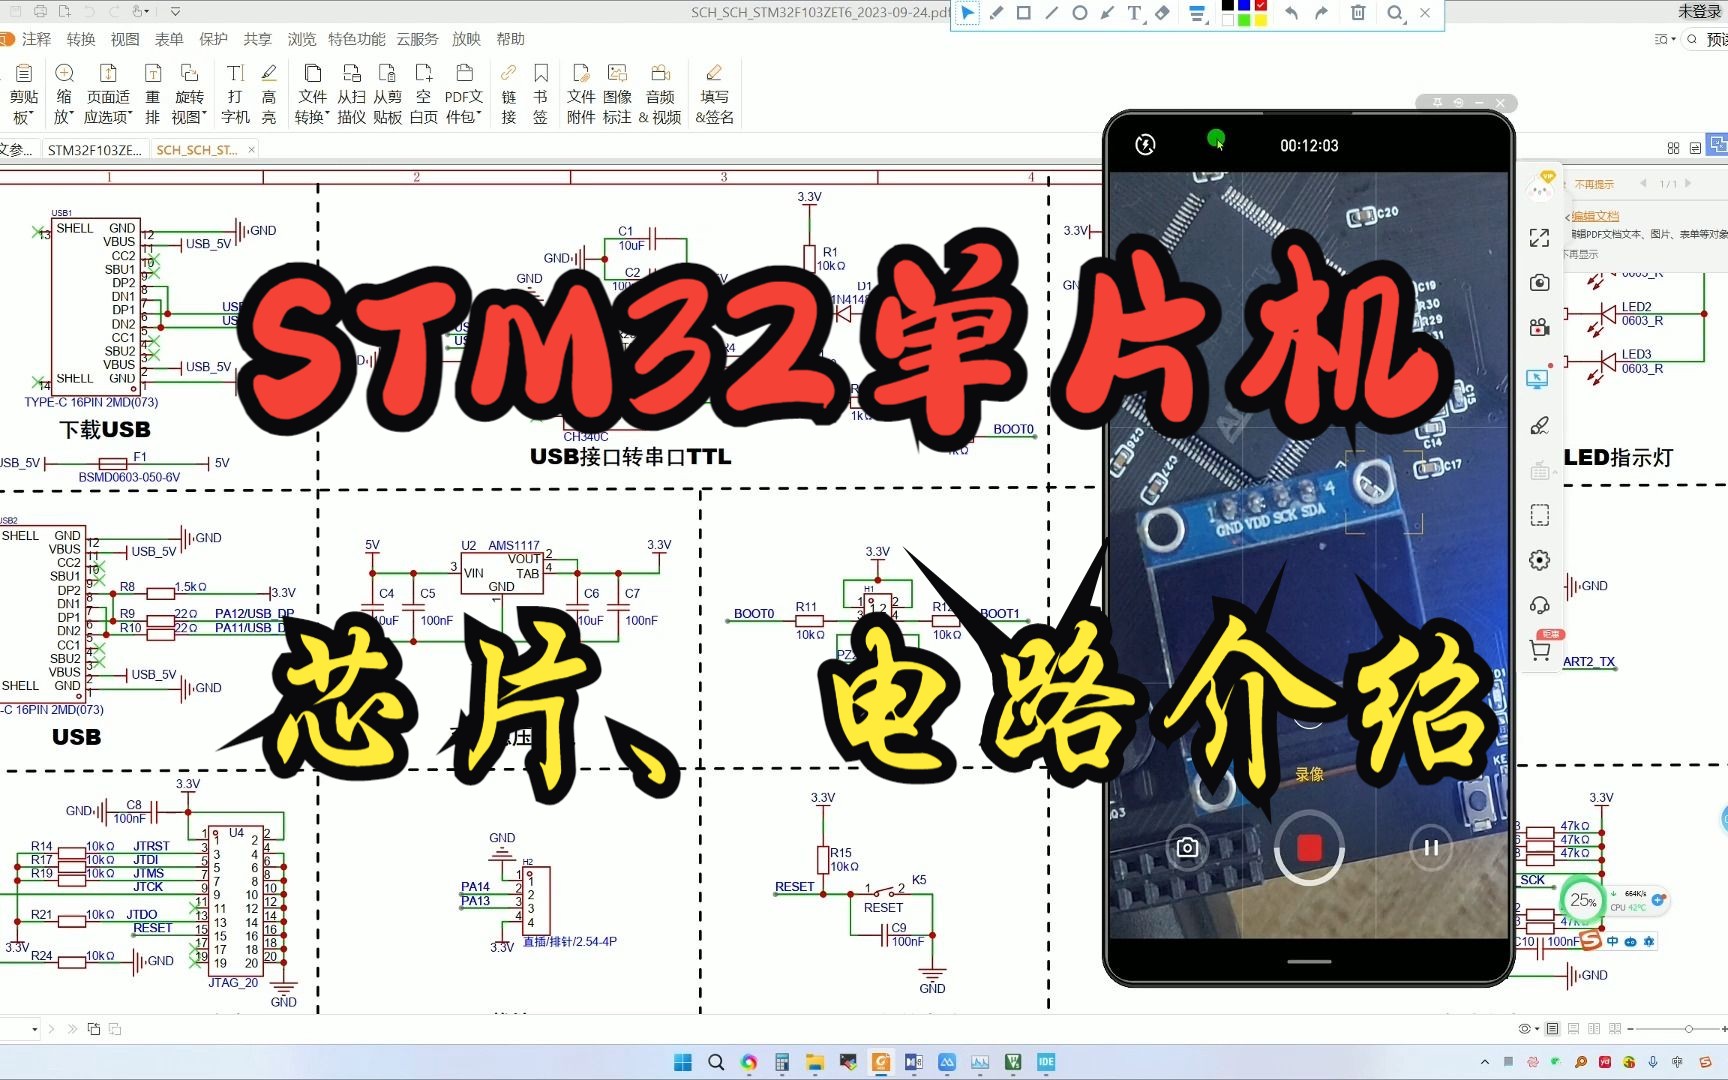Expand the 文件转换 dropdown
This screenshot has height=1080, width=1728.
click(x=312, y=95)
